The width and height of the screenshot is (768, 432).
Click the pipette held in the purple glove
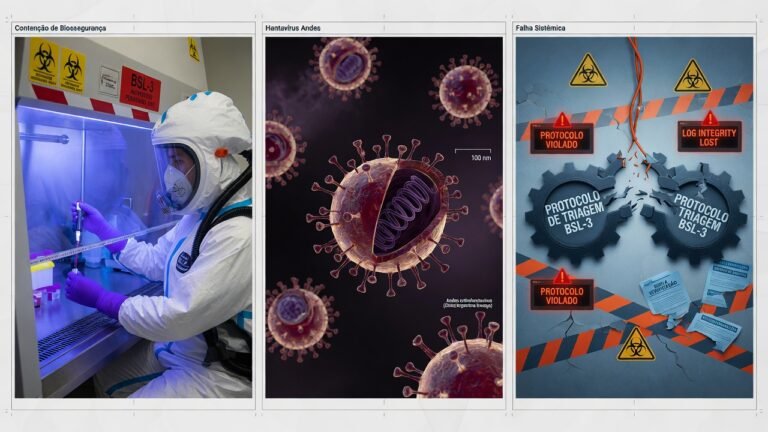click(77, 235)
